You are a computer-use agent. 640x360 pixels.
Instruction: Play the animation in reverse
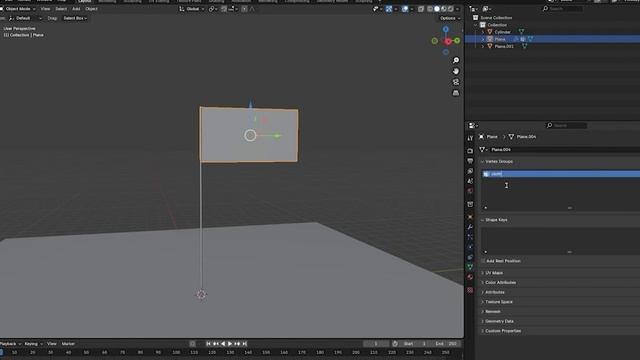223,344
